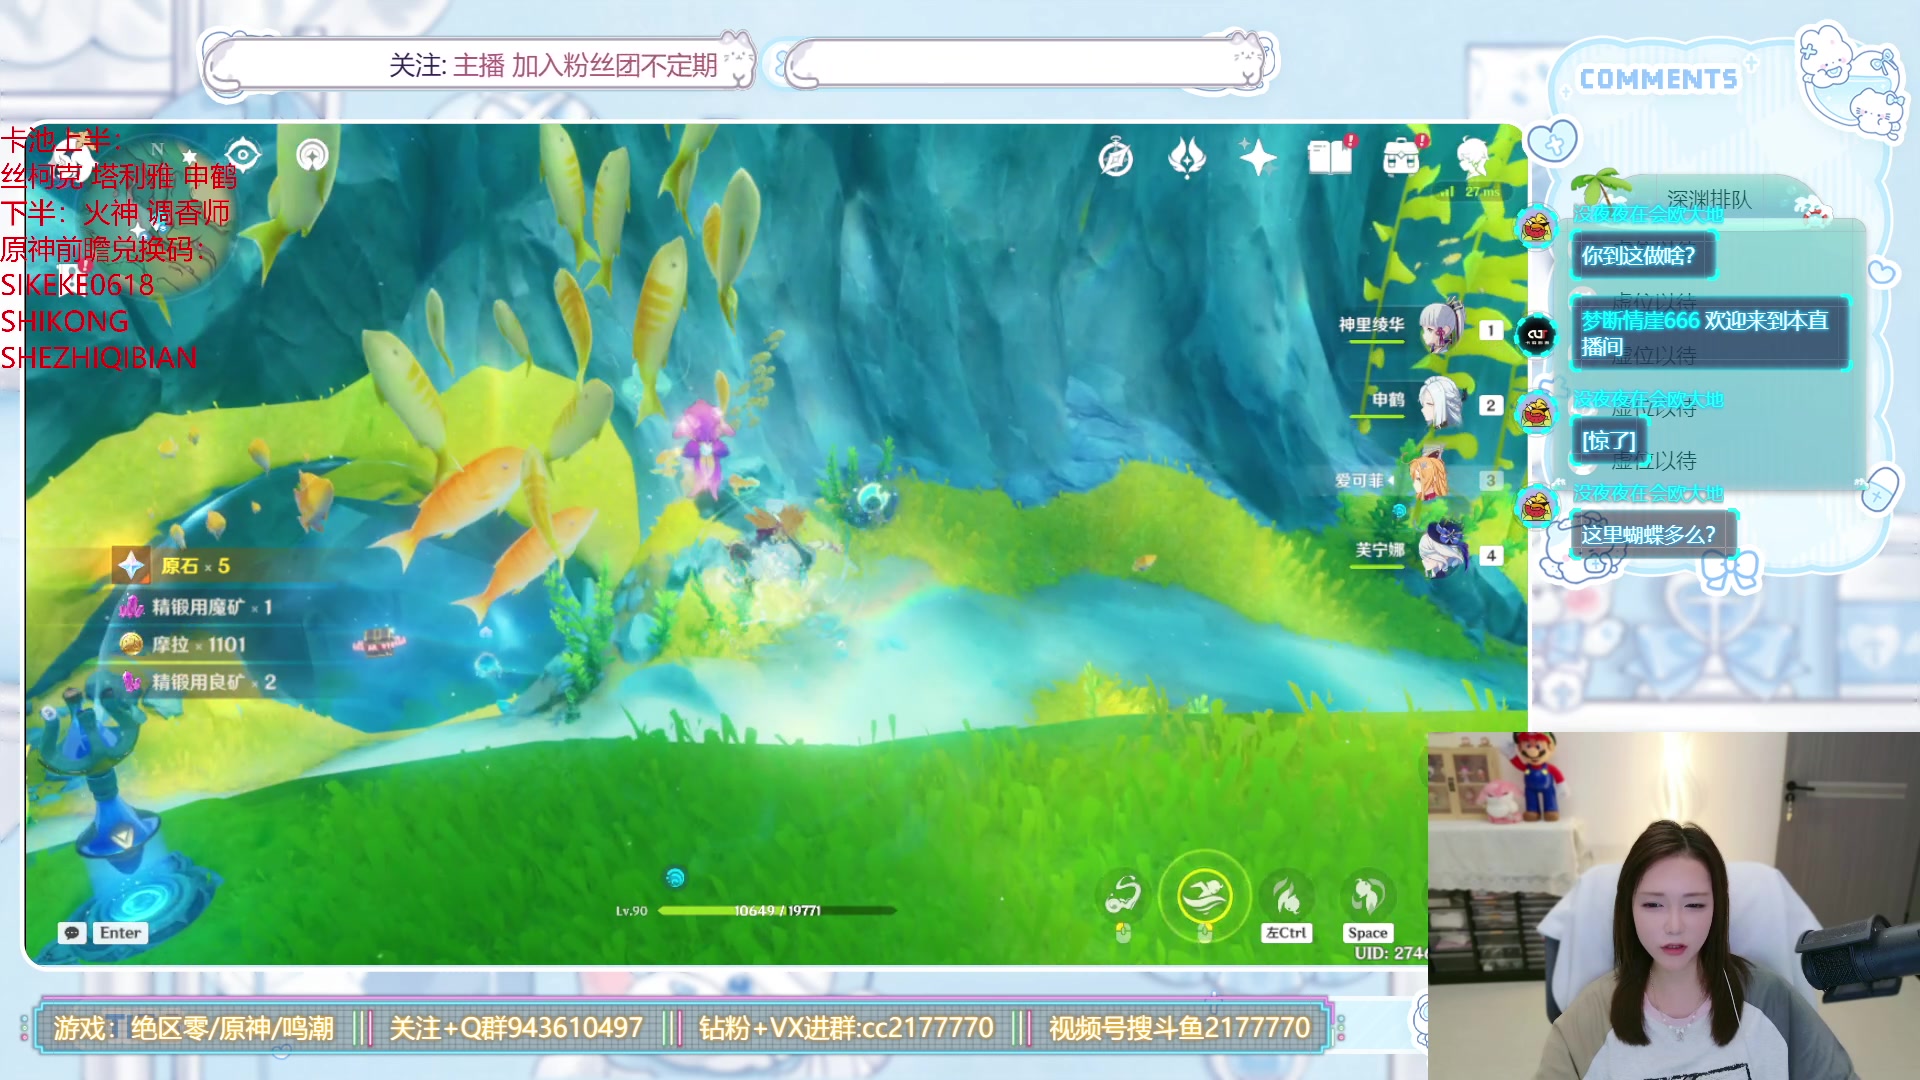The width and height of the screenshot is (1920, 1080).
Task: Click the 钻粉+VX进群:cc2177770 ticker text
Action: tap(846, 1028)
